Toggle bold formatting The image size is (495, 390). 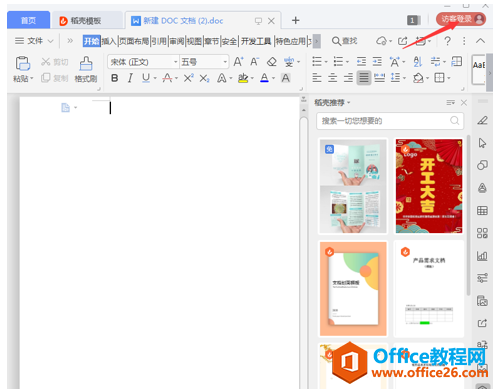tap(114, 78)
